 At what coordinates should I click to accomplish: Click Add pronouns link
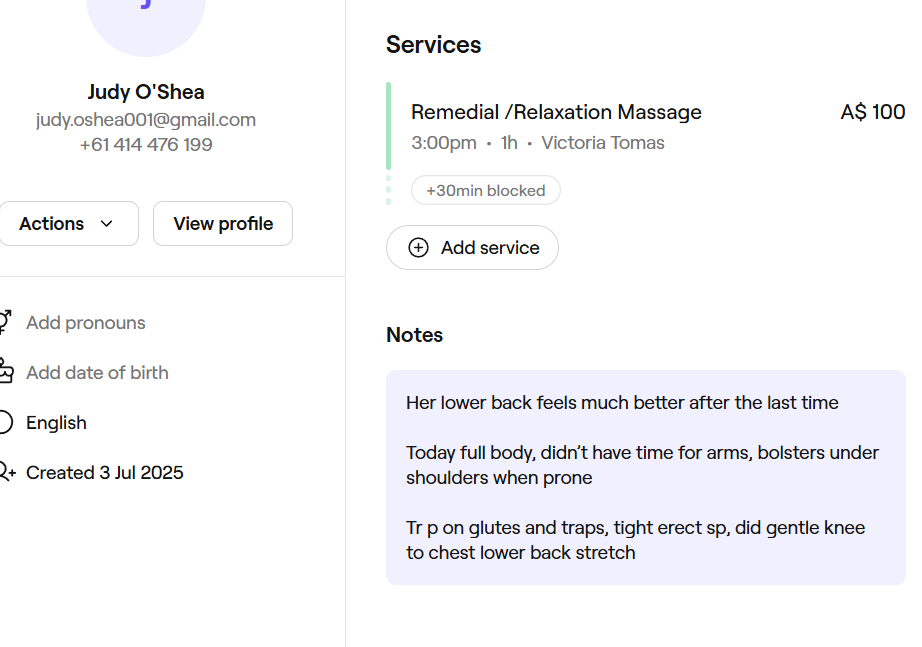pos(86,323)
